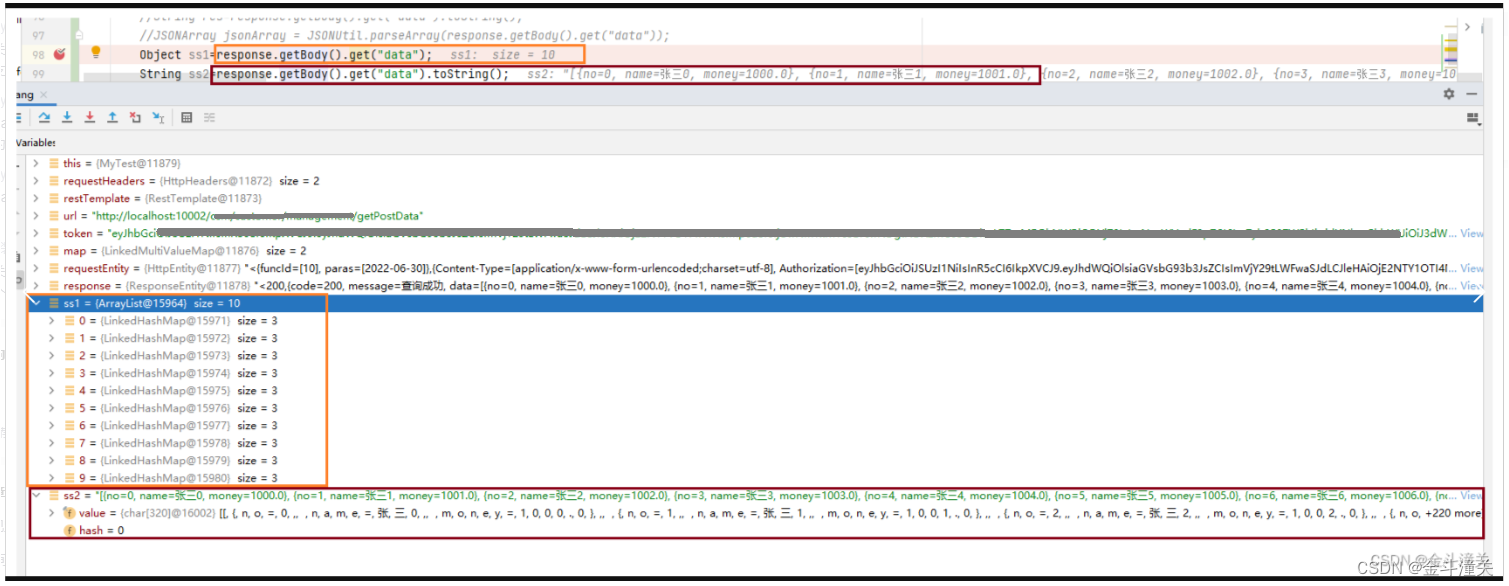The height and width of the screenshot is (586, 1509).
Task: Click the Step Over debugger icon
Action: coord(44,117)
